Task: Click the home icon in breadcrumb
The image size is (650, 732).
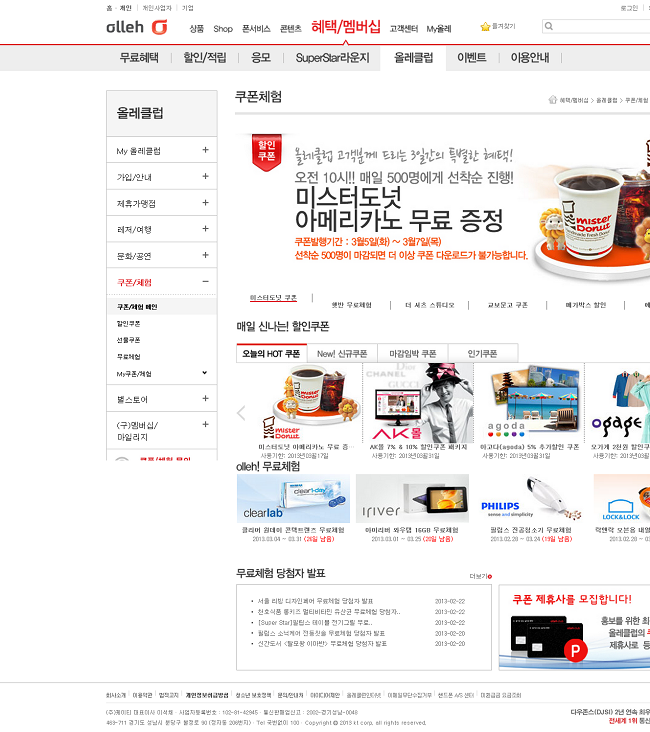Action: click(552, 99)
